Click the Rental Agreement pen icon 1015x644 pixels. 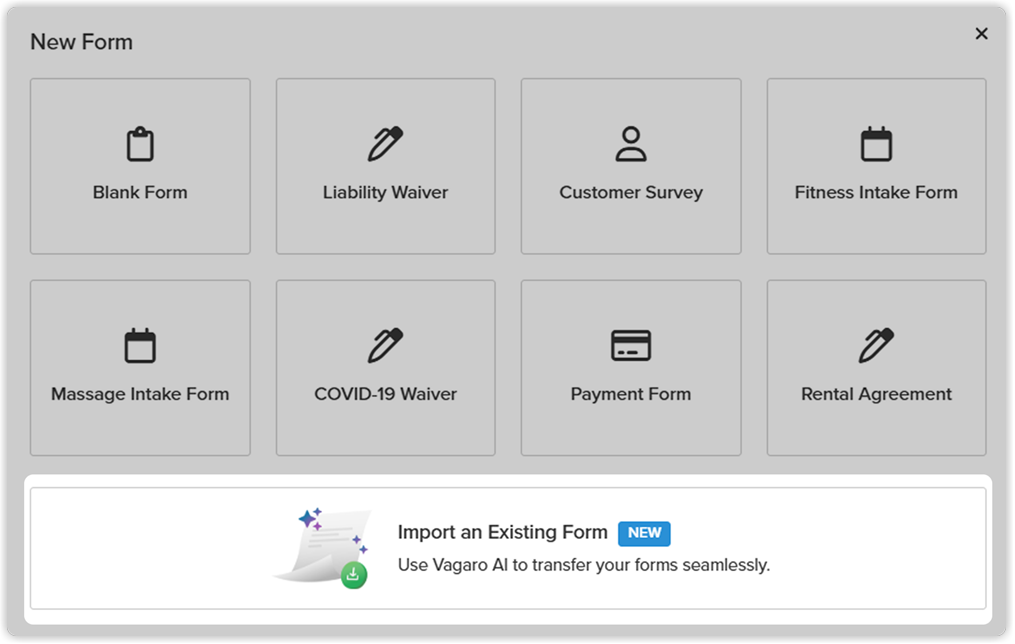pyautogui.click(x=876, y=346)
